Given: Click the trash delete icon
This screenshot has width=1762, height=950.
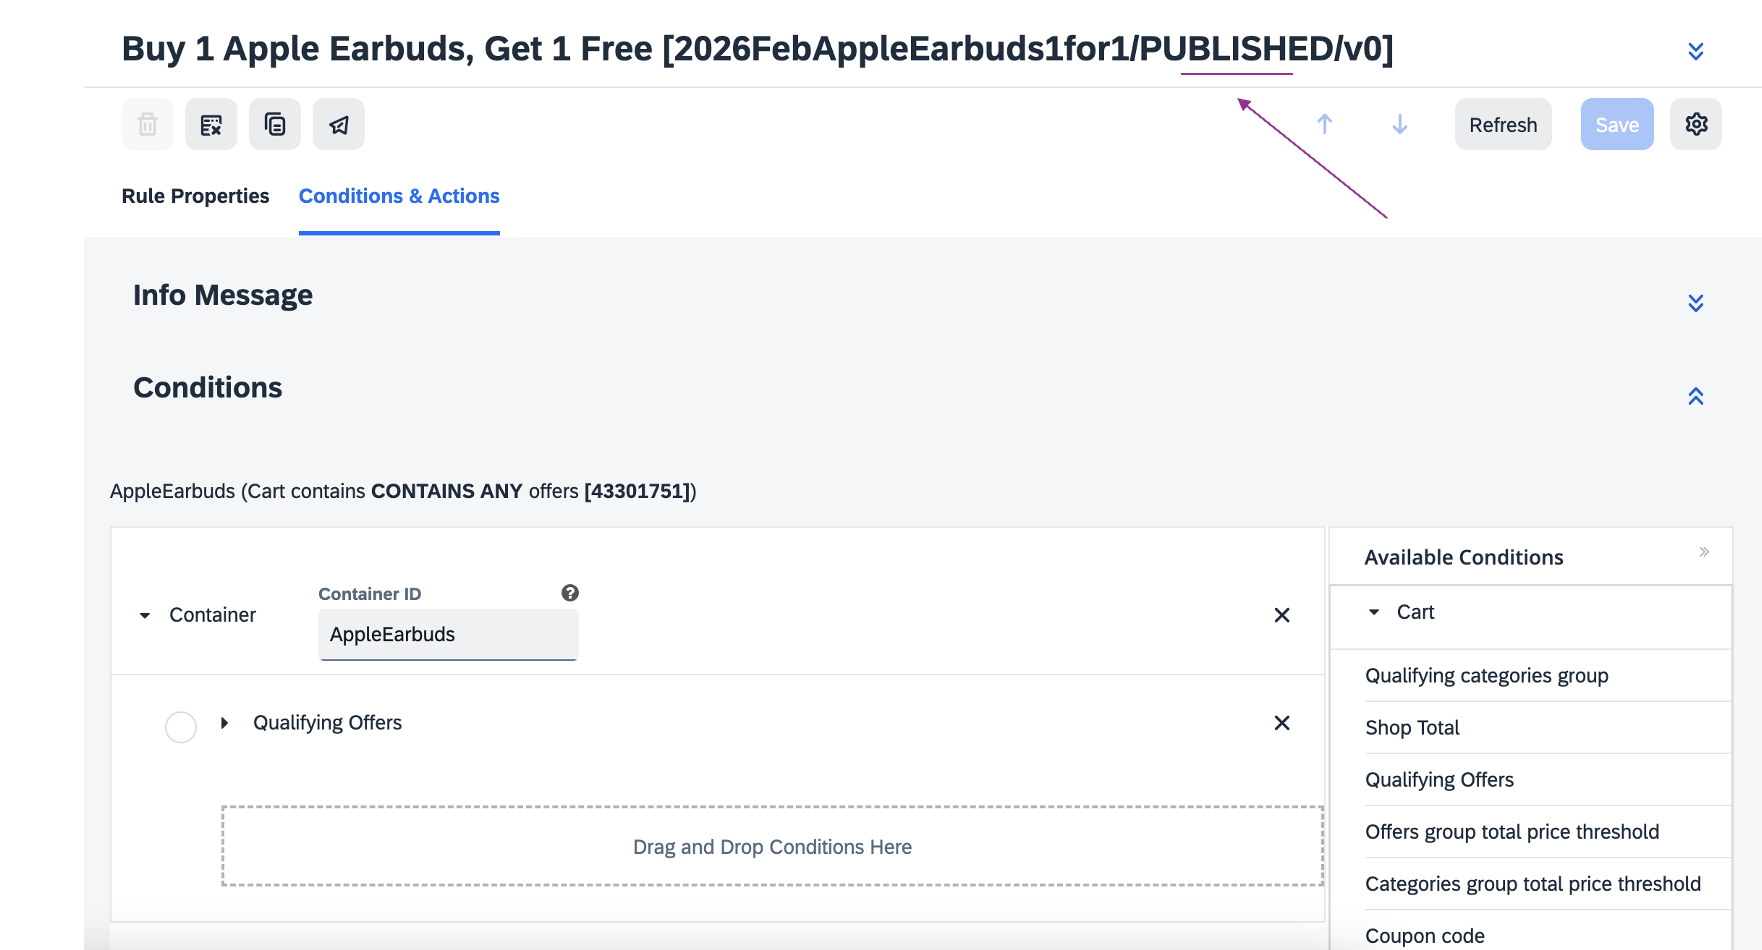Looking at the screenshot, I should [x=148, y=125].
